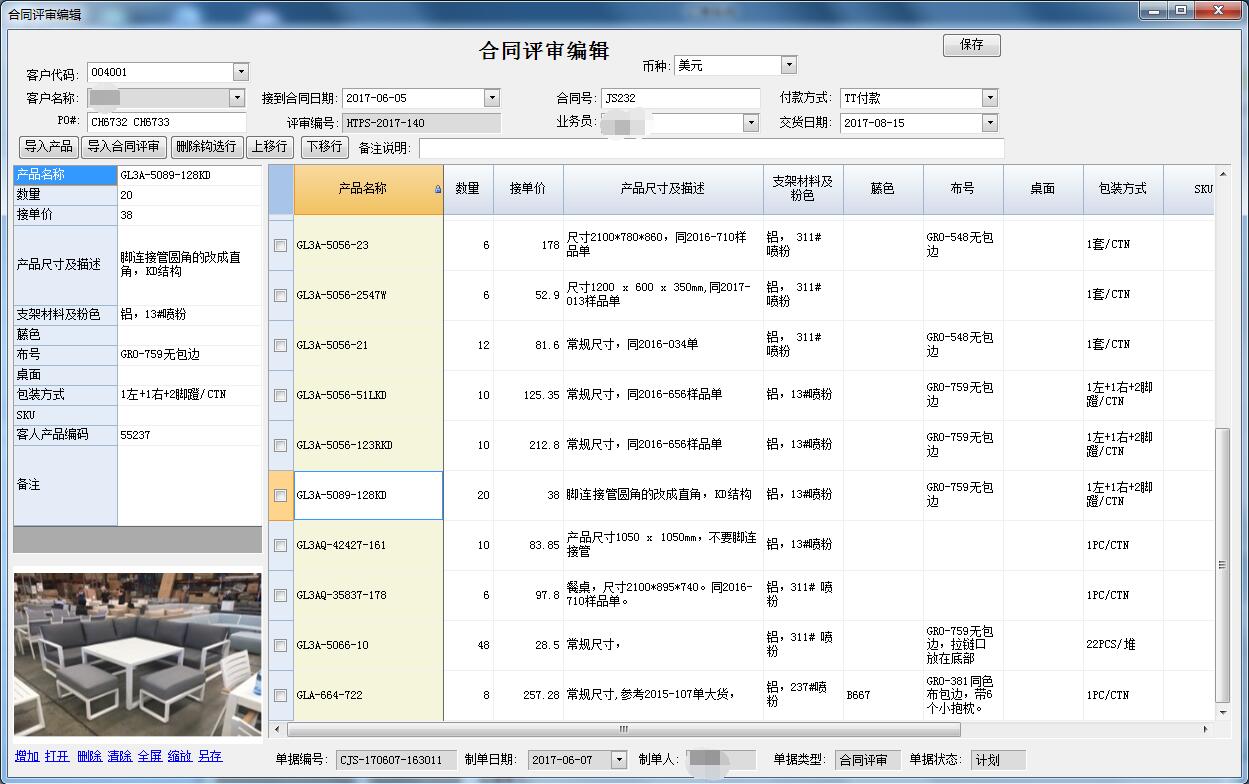Click the 删除钩选行 button
Image resolution: width=1249 pixels, height=784 pixels.
point(206,147)
